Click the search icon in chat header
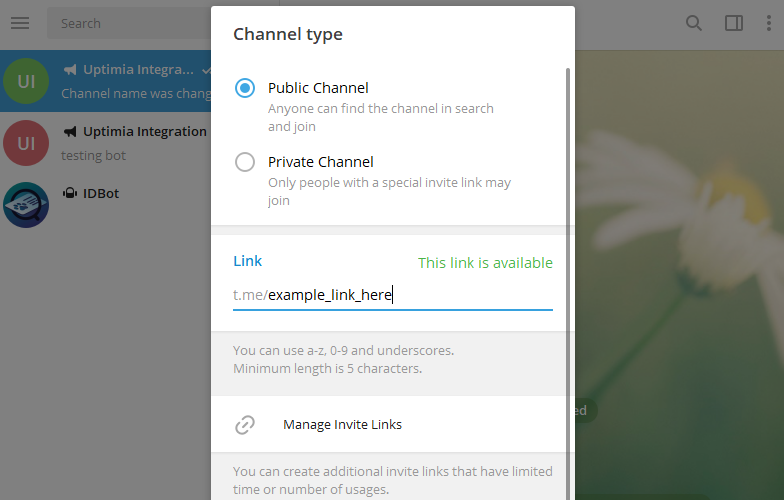784x500 pixels. point(693,23)
